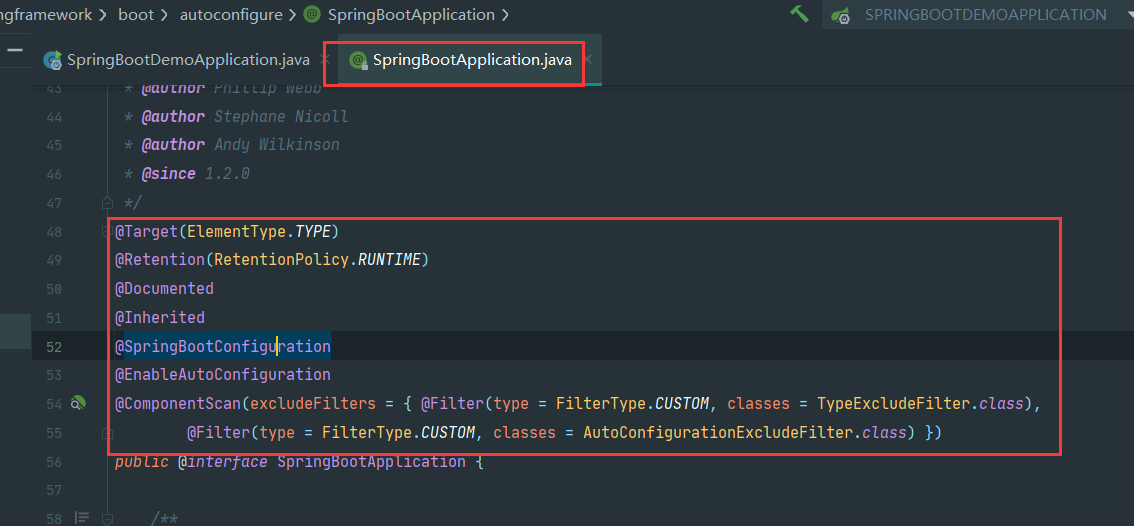The image size is (1134, 526).
Task: Expand the chevron after SpringBootApplication breadcrumb
Action: coord(504,14)
